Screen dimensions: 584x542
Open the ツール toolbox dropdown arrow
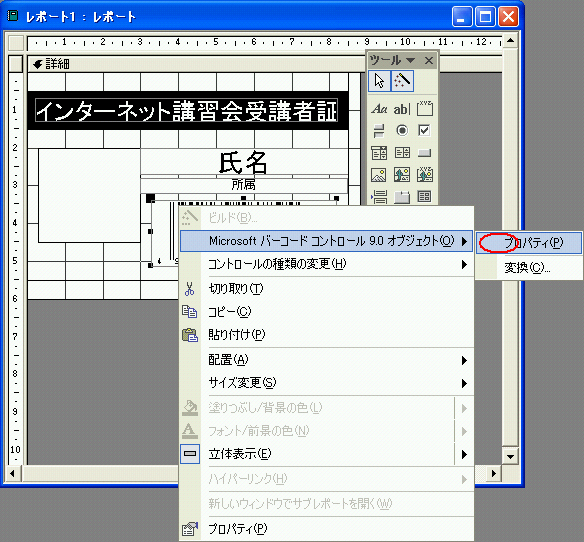[x=410, y=60]
